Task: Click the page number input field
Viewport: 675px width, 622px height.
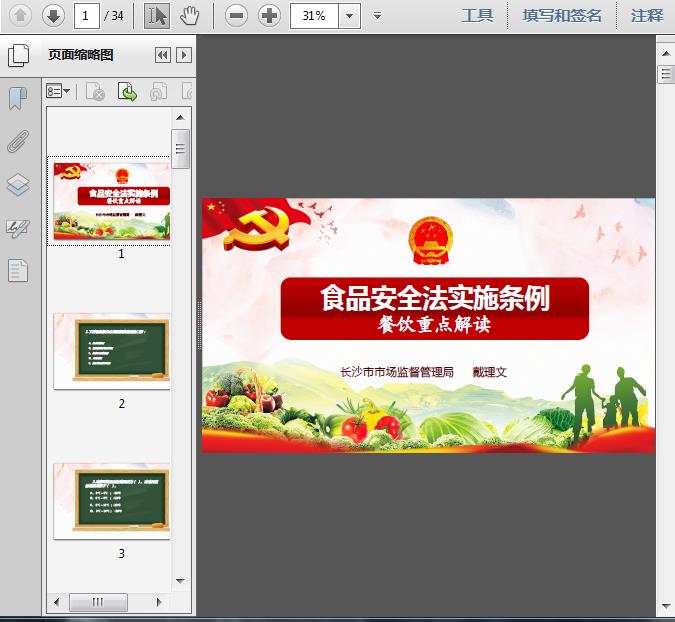Action: point(87,16)
